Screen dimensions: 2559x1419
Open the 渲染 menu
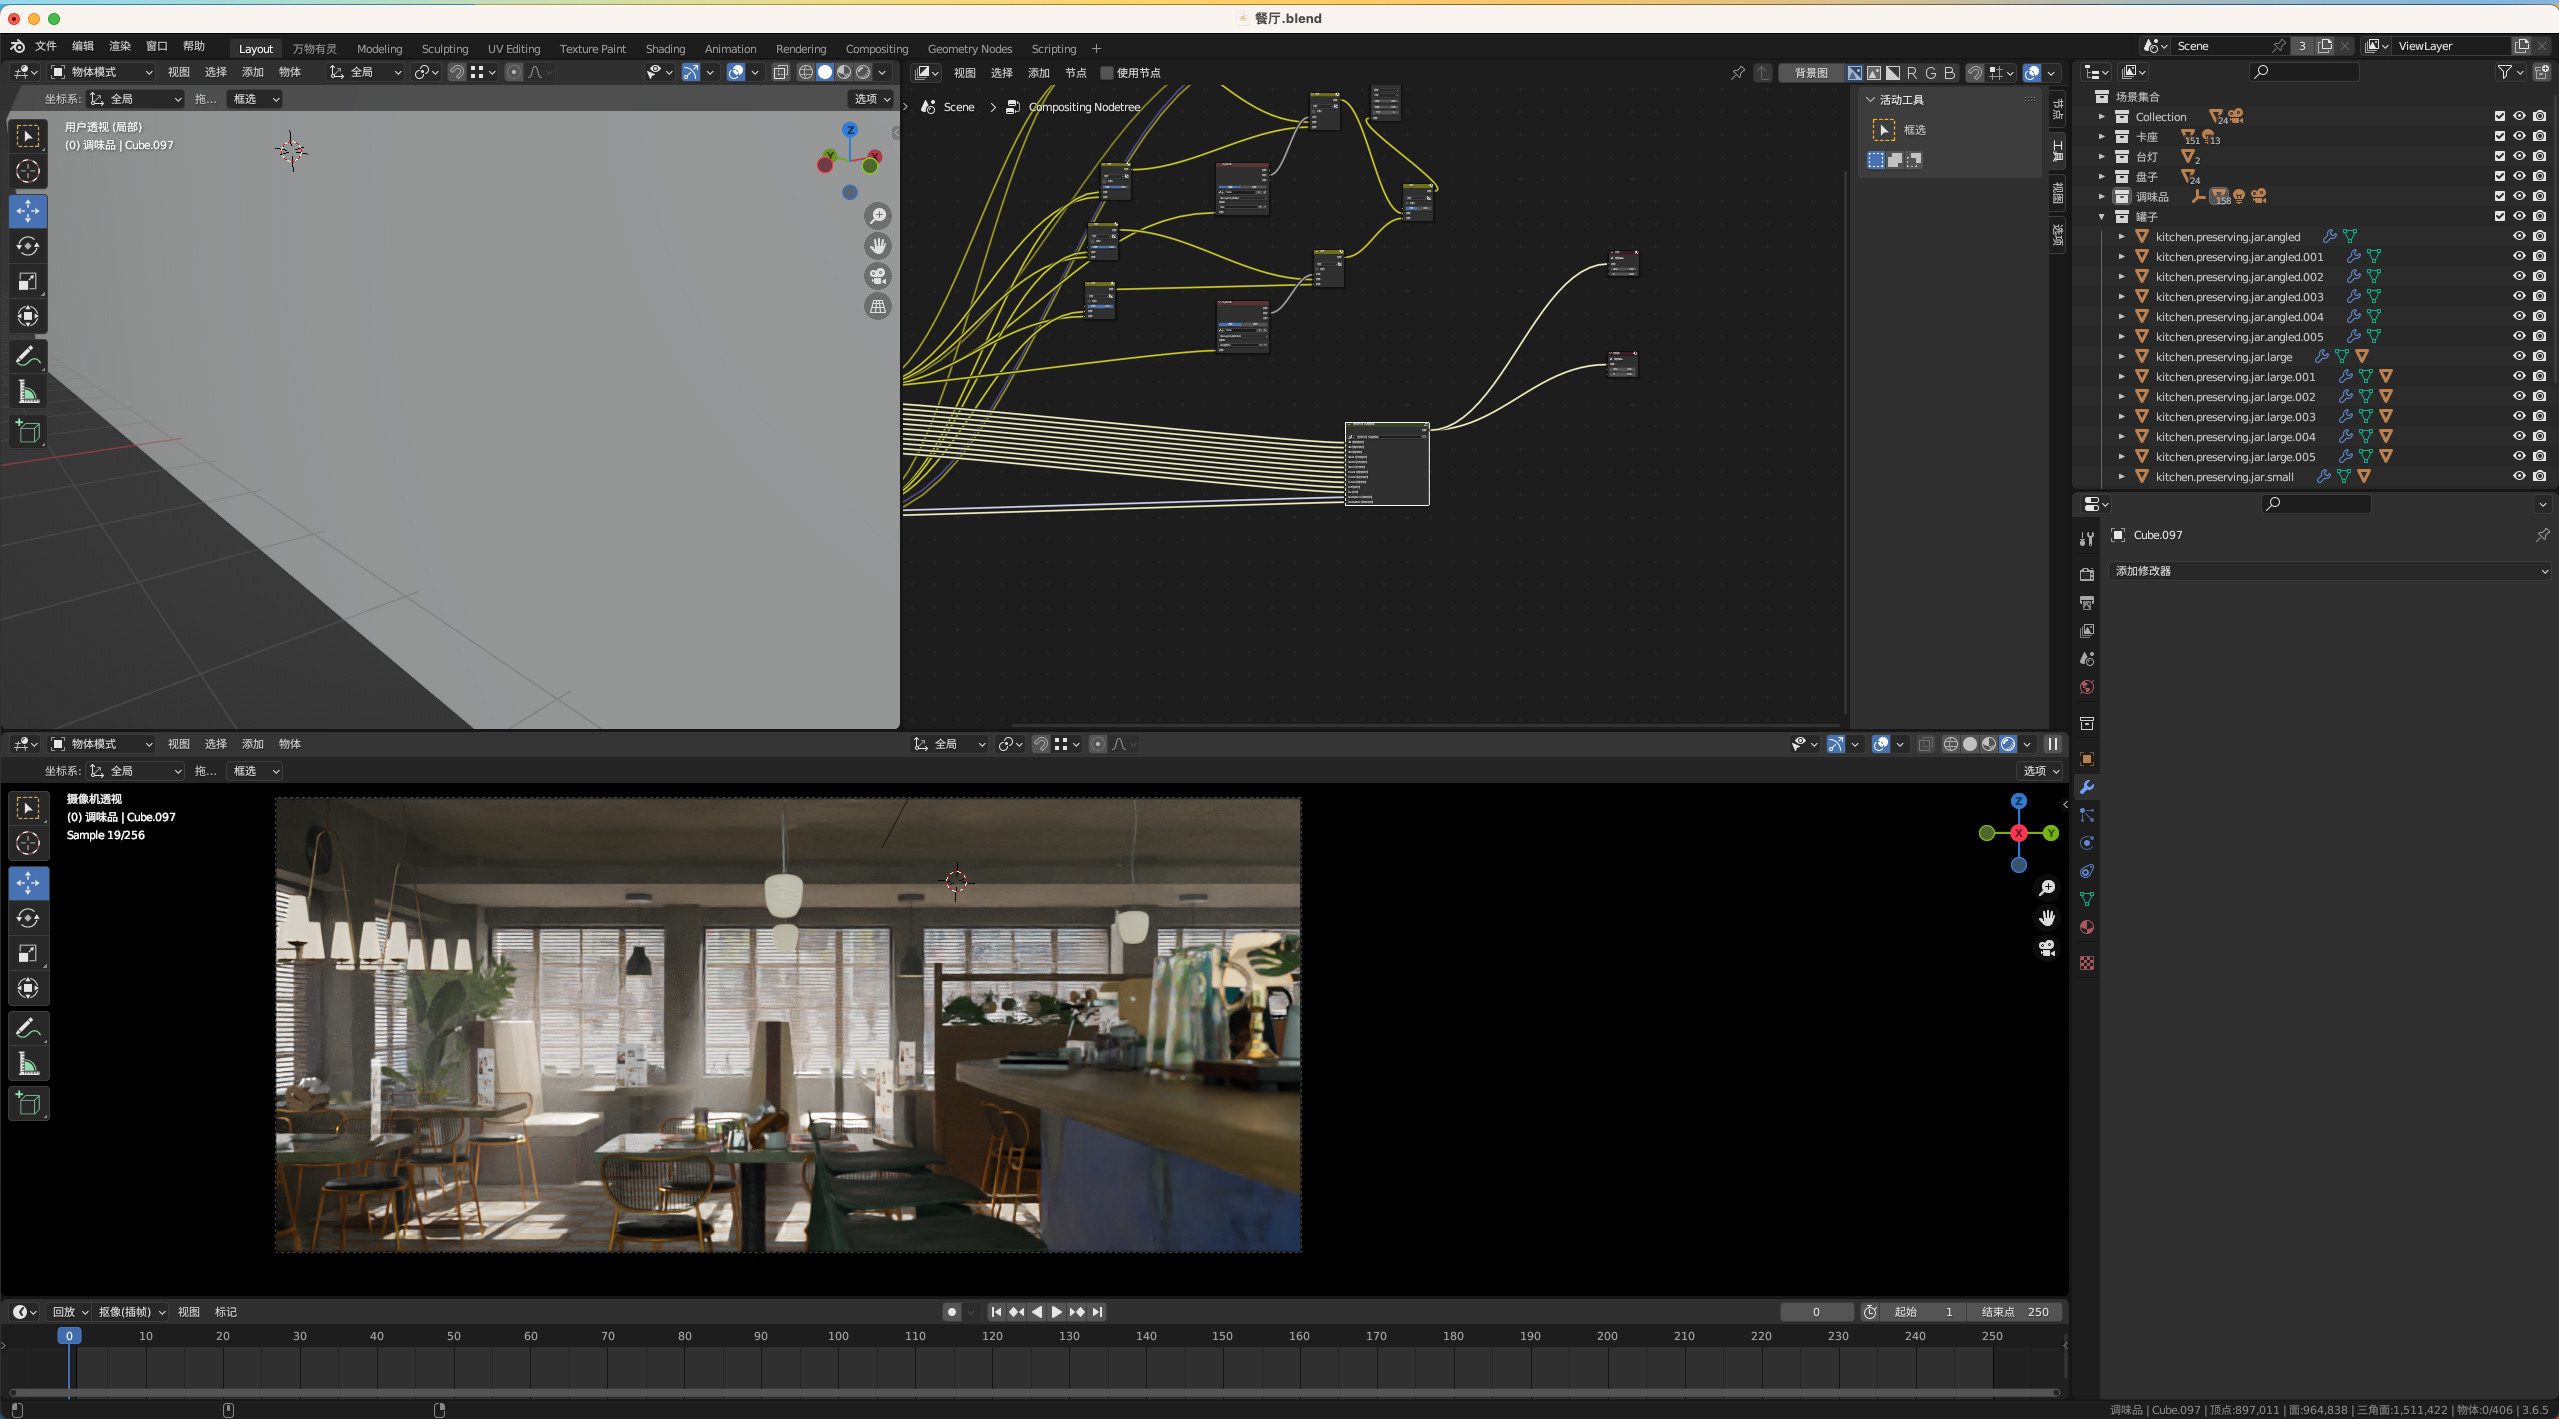click(x=119, y=46)
